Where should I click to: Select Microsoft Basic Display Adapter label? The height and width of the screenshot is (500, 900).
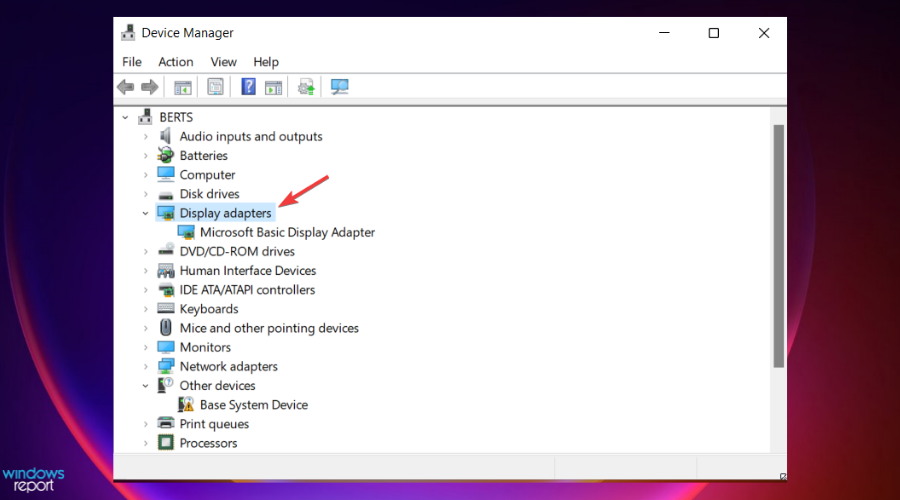[x=287, y=232]
